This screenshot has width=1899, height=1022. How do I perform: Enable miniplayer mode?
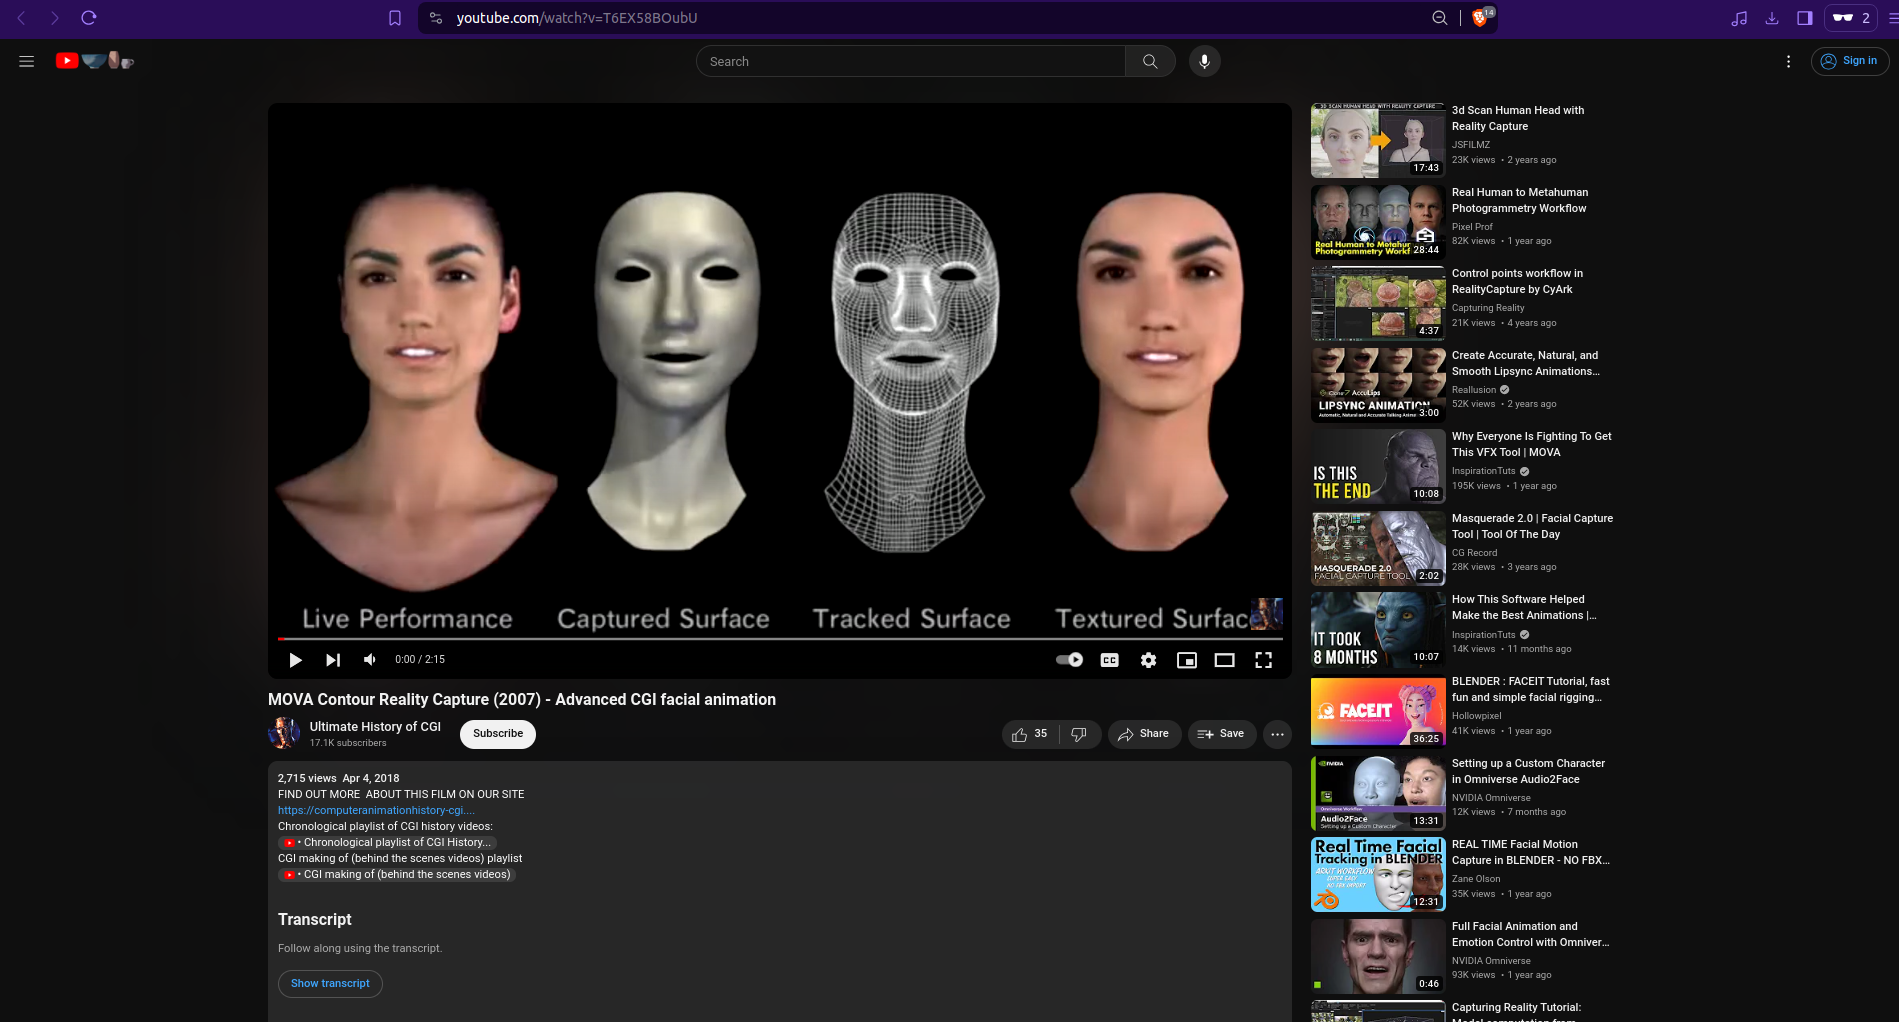pos(1187,660)
